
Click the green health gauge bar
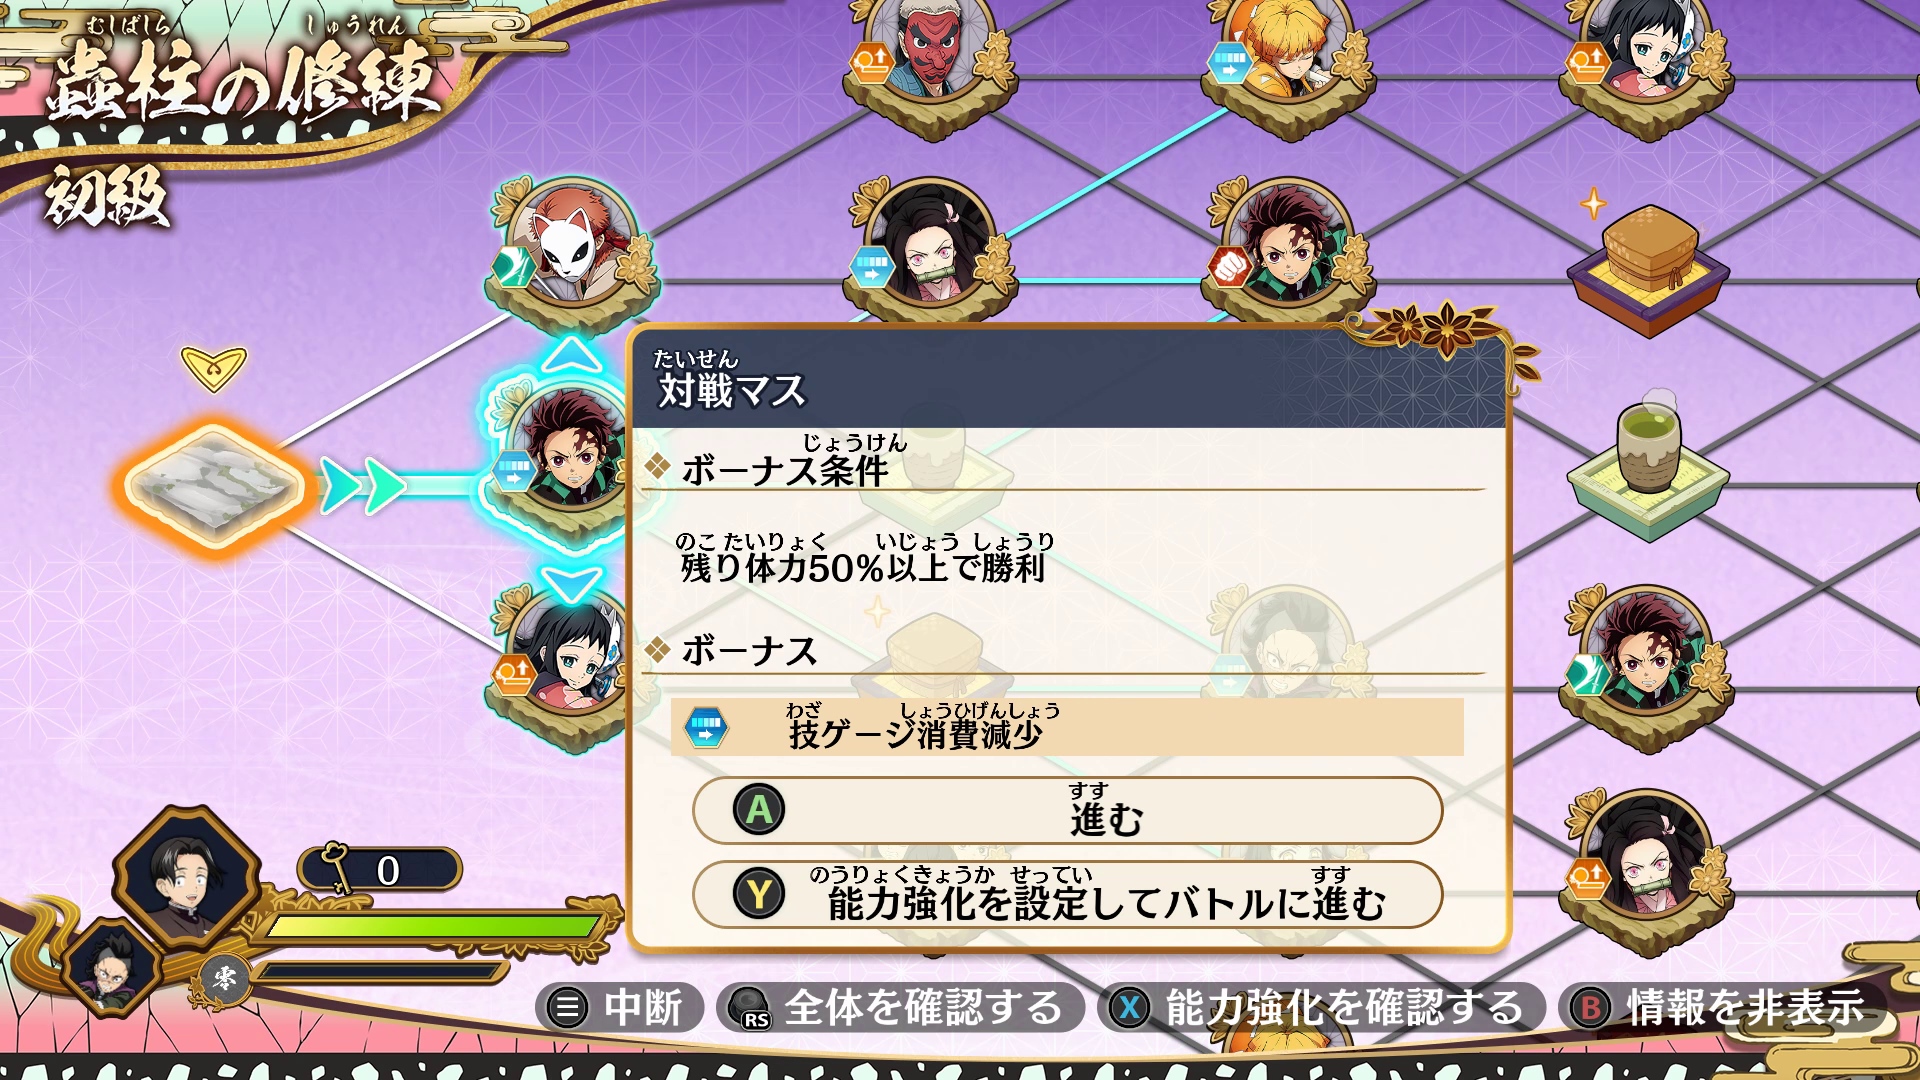432,926
